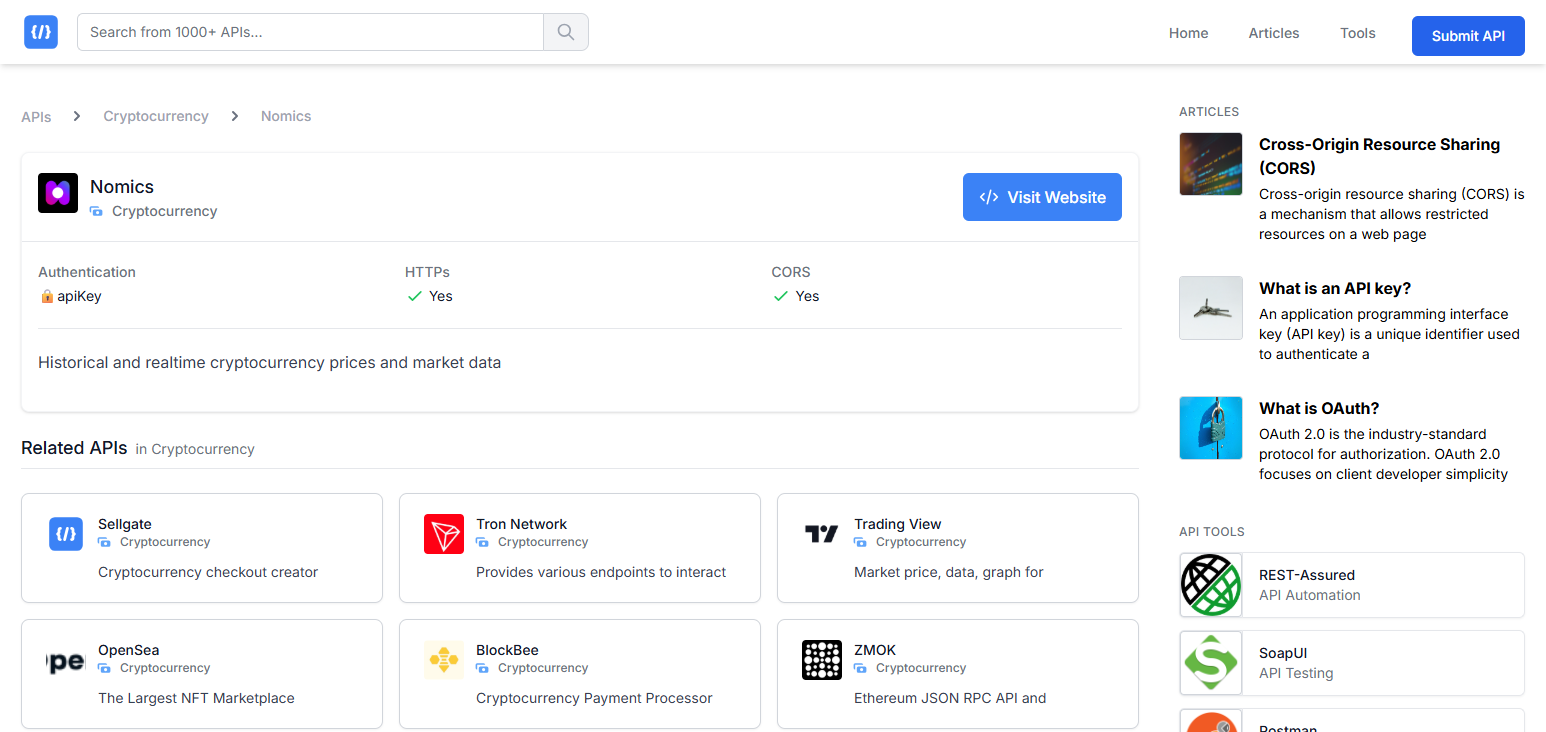This screenshot has width=1546, height=732.
Task: Open the CORS article thumbnail
Action: pyautogui.click(x=1211, y=164)
